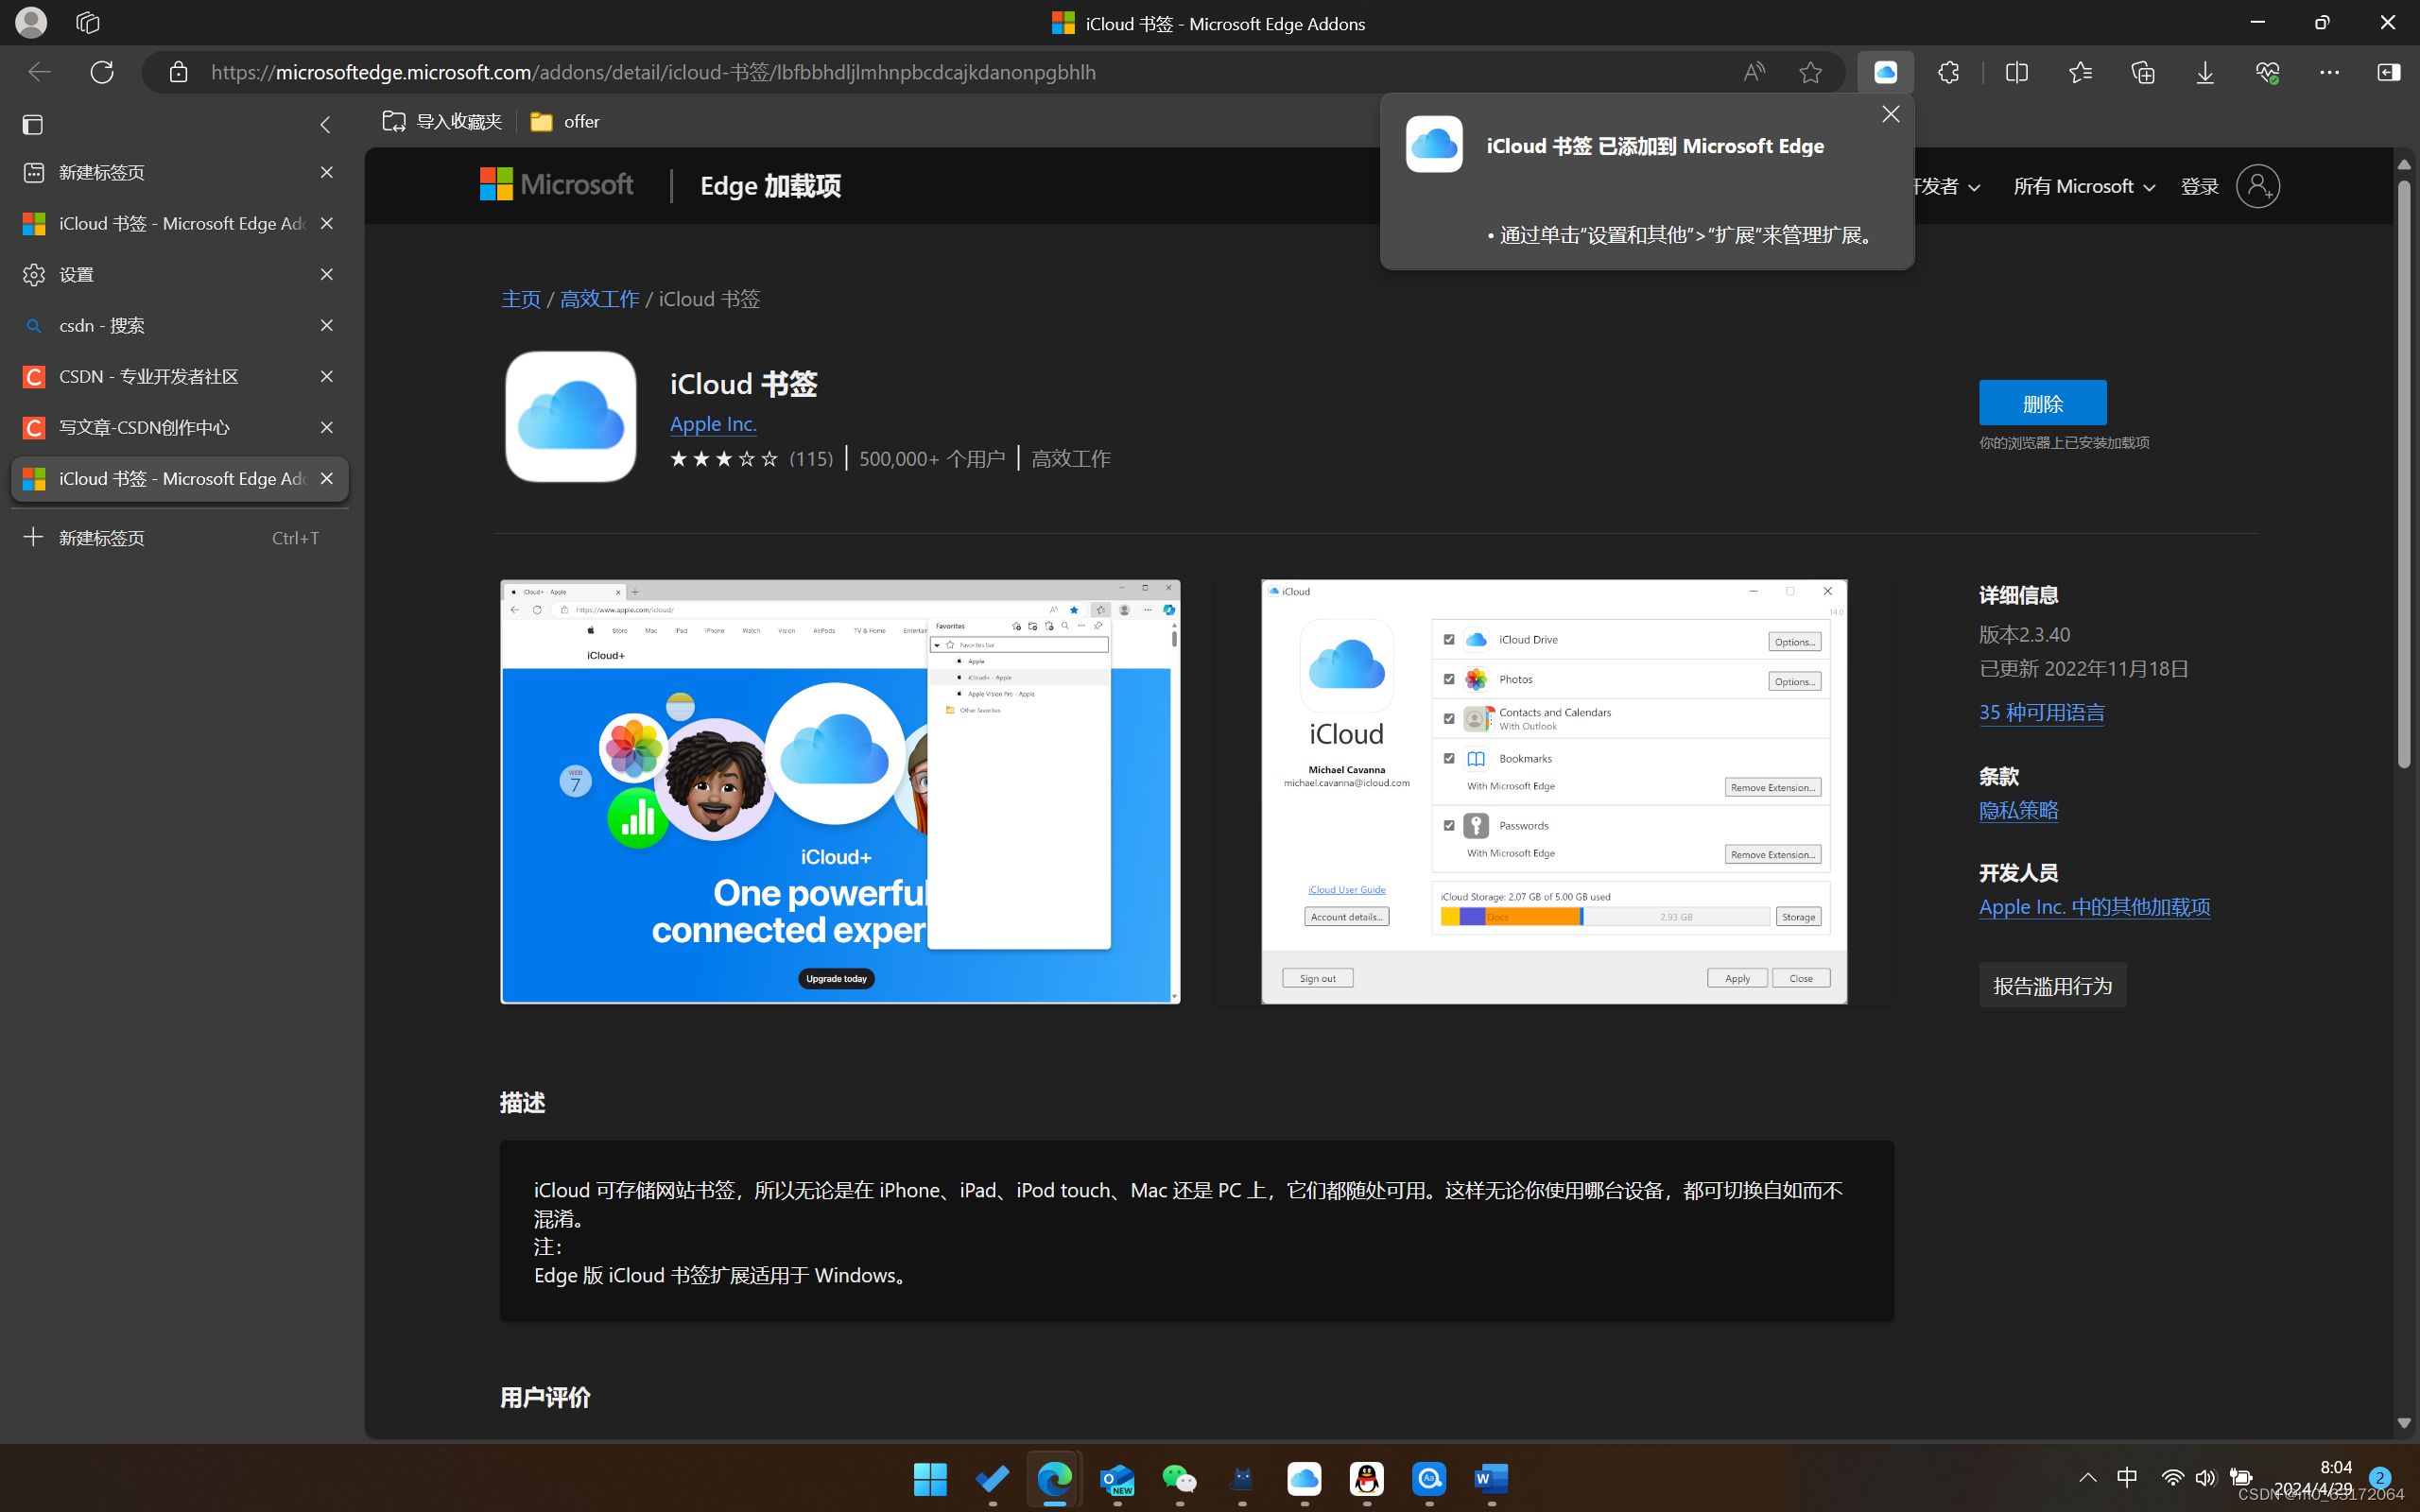Expand the 开发者 dropdown

click(1945, 186)
